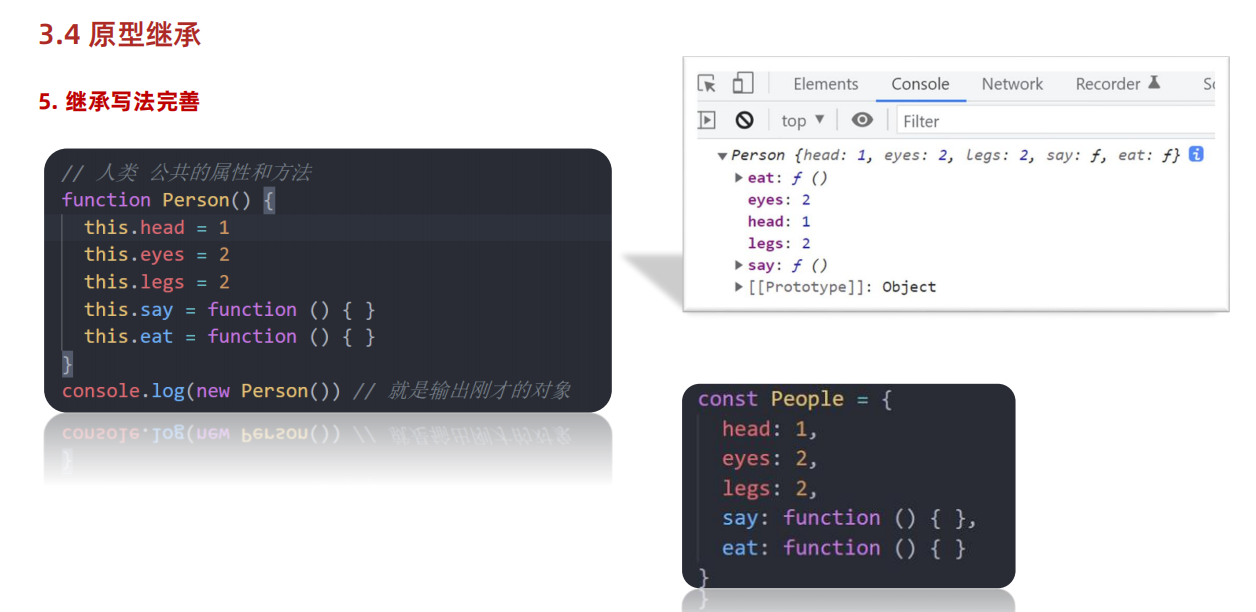Click the blue info icon after Person
This screenshot has width=1256, height=612.
[1196, 155]
